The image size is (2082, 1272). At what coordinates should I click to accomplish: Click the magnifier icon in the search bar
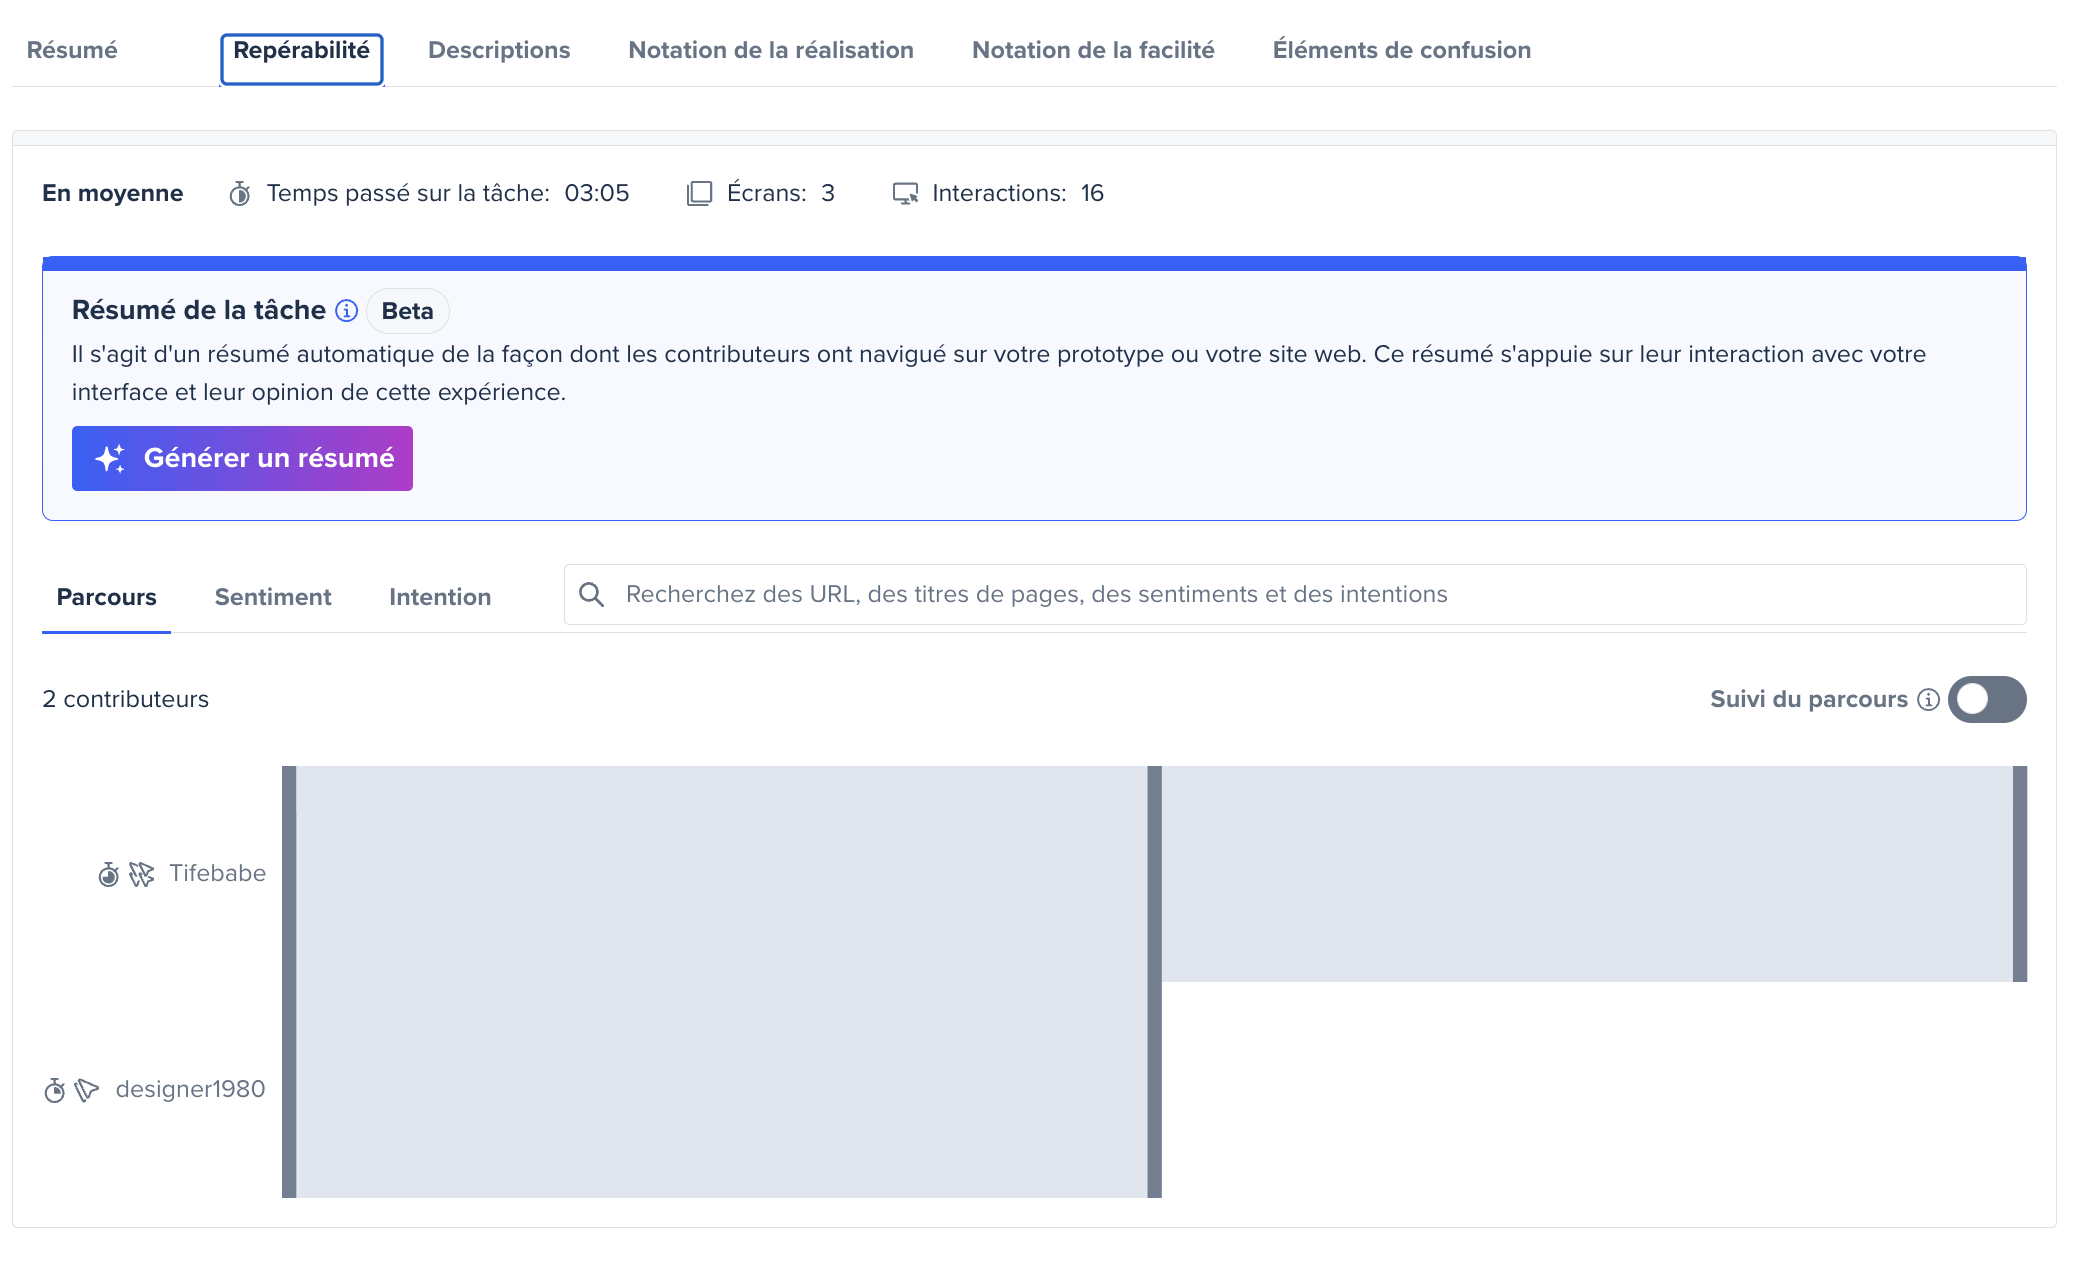tap(592, 594)
